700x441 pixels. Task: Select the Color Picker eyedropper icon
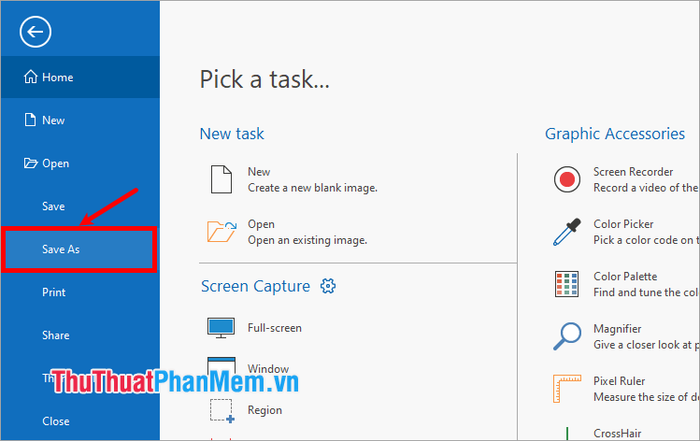[x=568, y=232]
